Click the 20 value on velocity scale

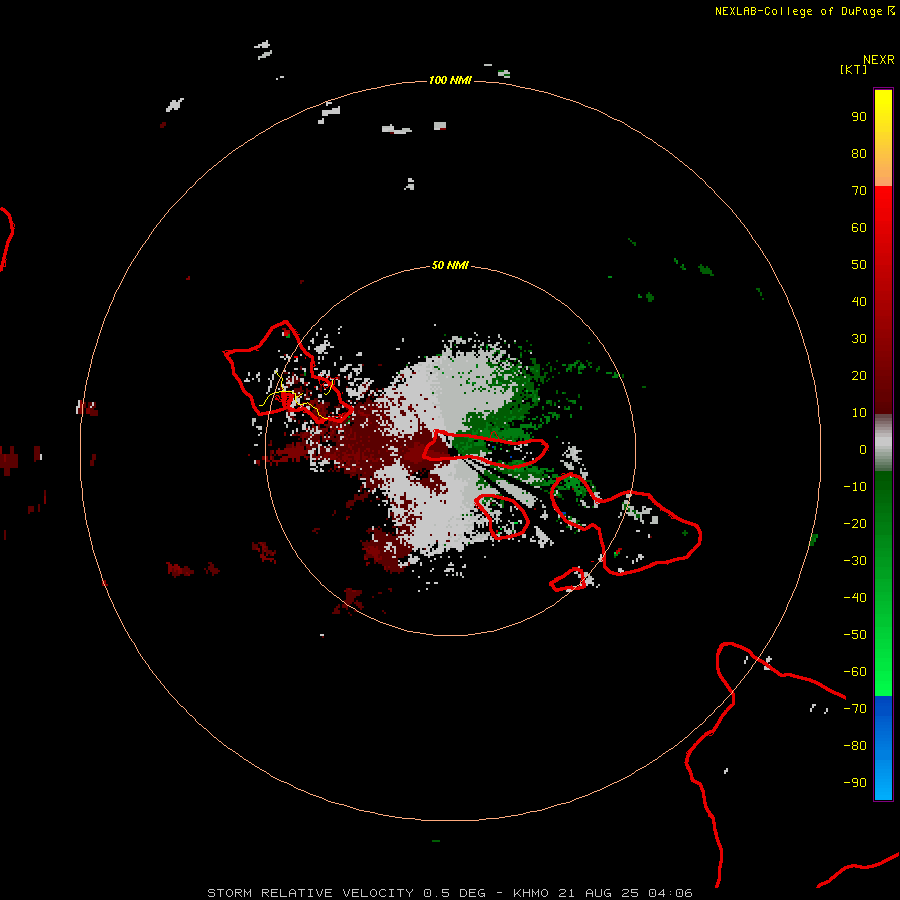(x=859, y=376)
